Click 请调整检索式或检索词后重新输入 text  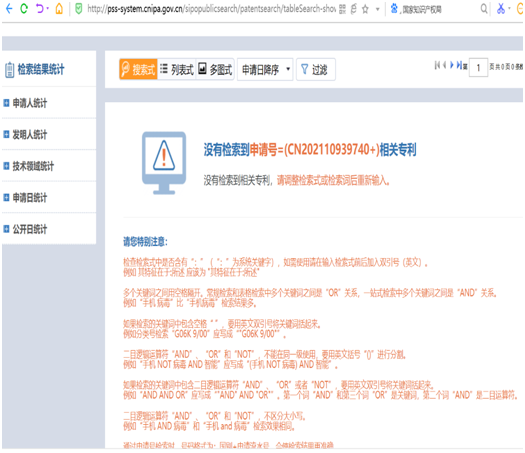point(333,181)
